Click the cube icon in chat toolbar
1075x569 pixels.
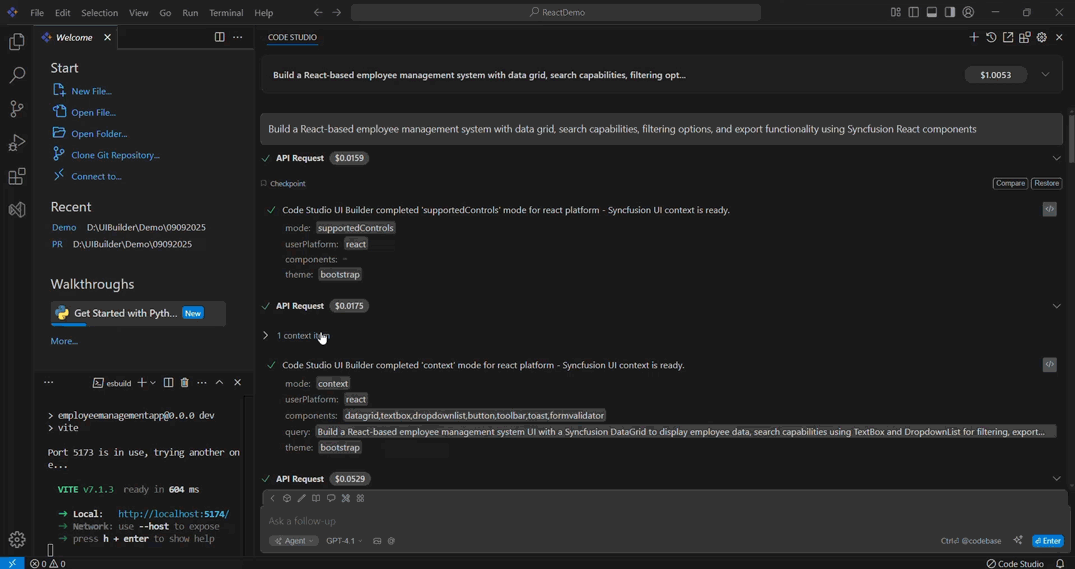click(x=287, y=498)
